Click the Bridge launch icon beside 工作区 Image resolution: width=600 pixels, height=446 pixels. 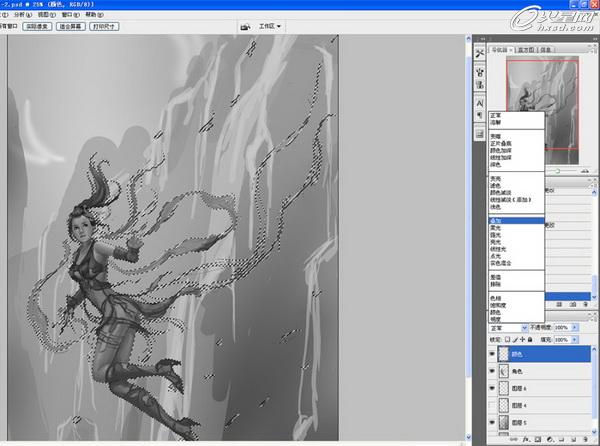[245, 26]
